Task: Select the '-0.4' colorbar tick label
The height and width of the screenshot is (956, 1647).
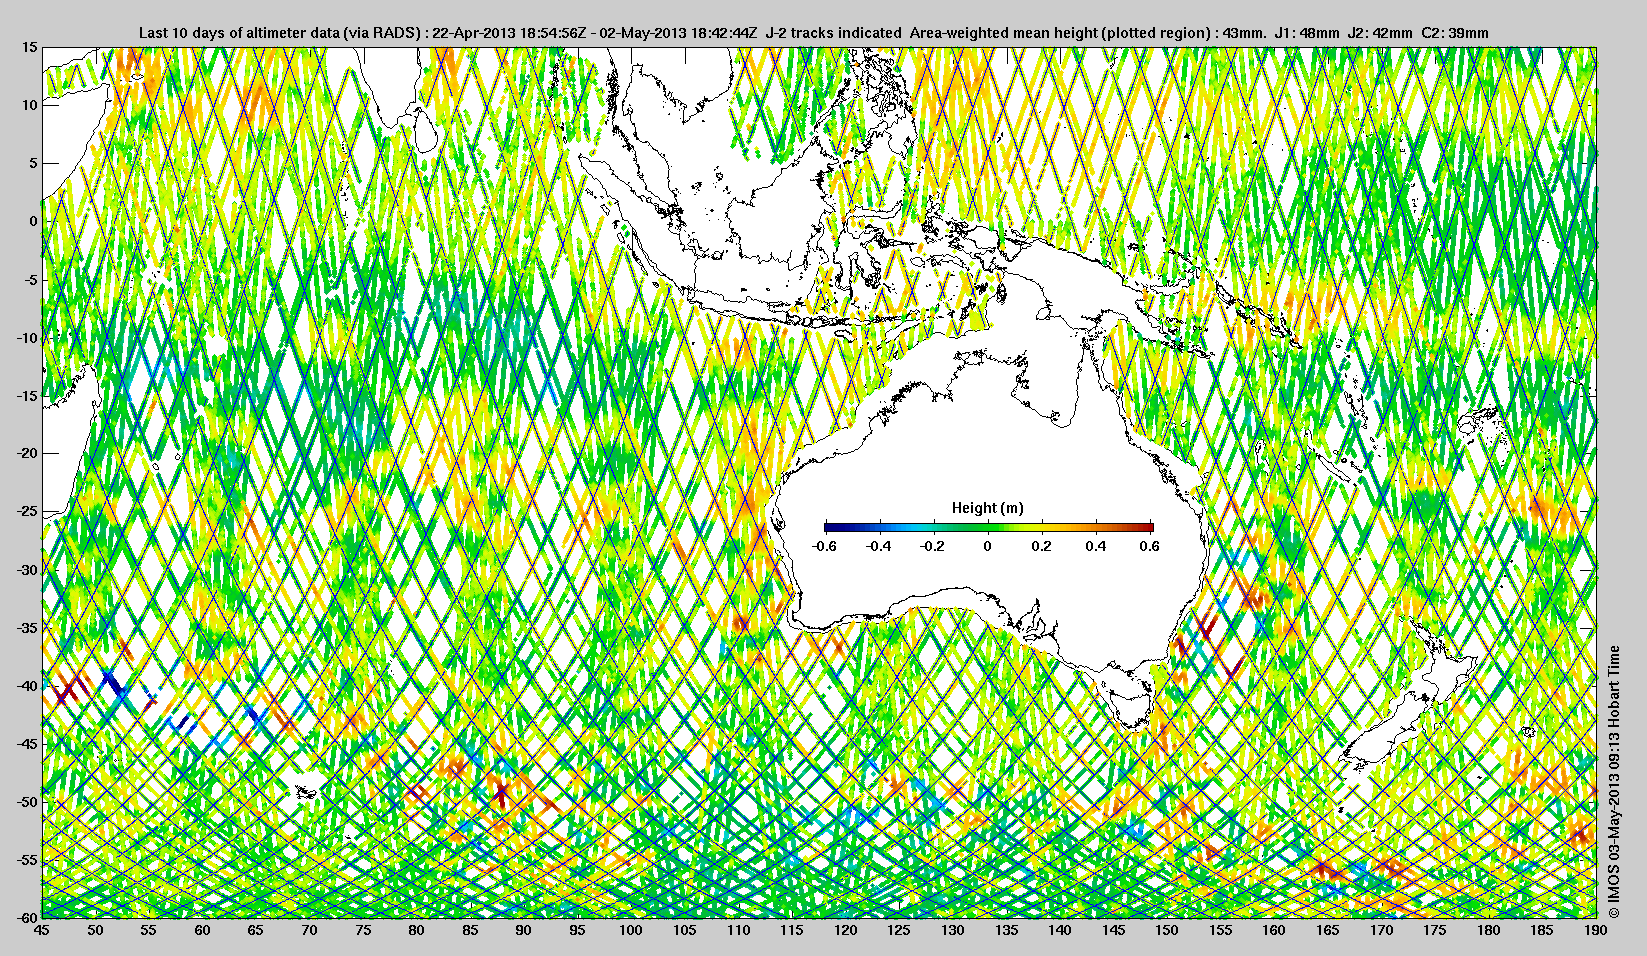Action: click(879, 546)
